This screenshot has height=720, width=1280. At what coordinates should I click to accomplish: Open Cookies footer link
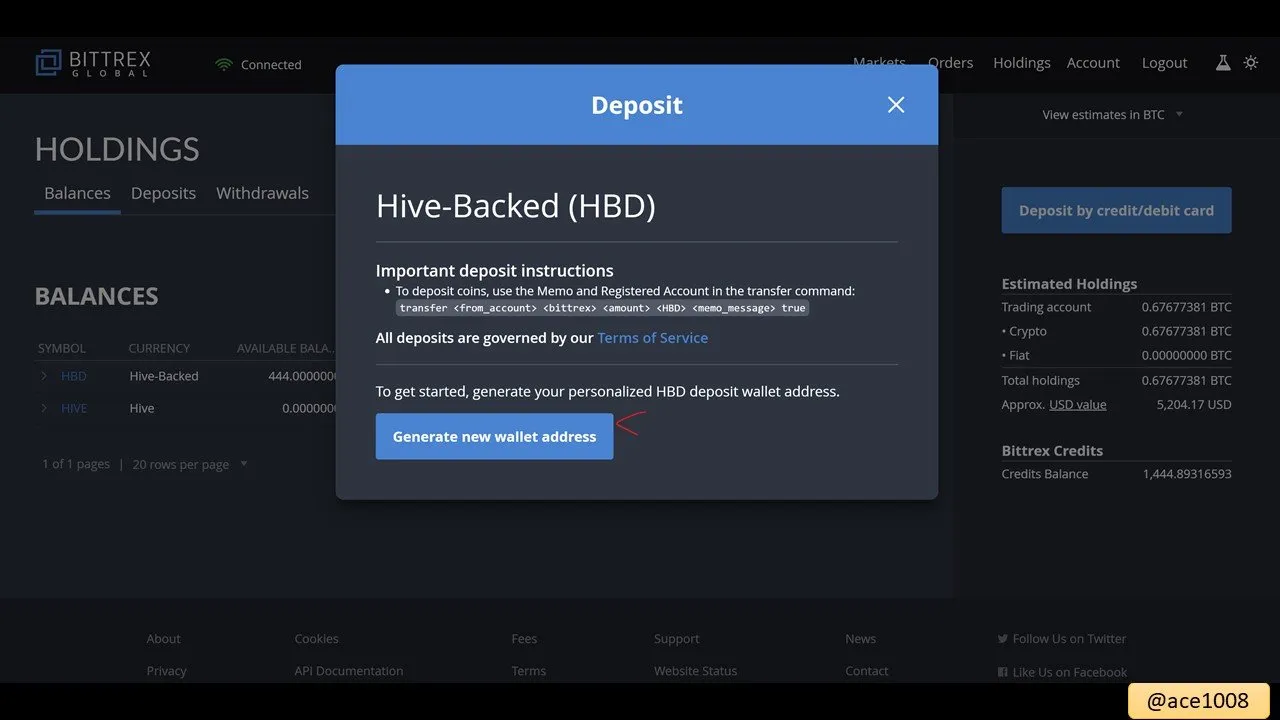(x=316, y=639)
